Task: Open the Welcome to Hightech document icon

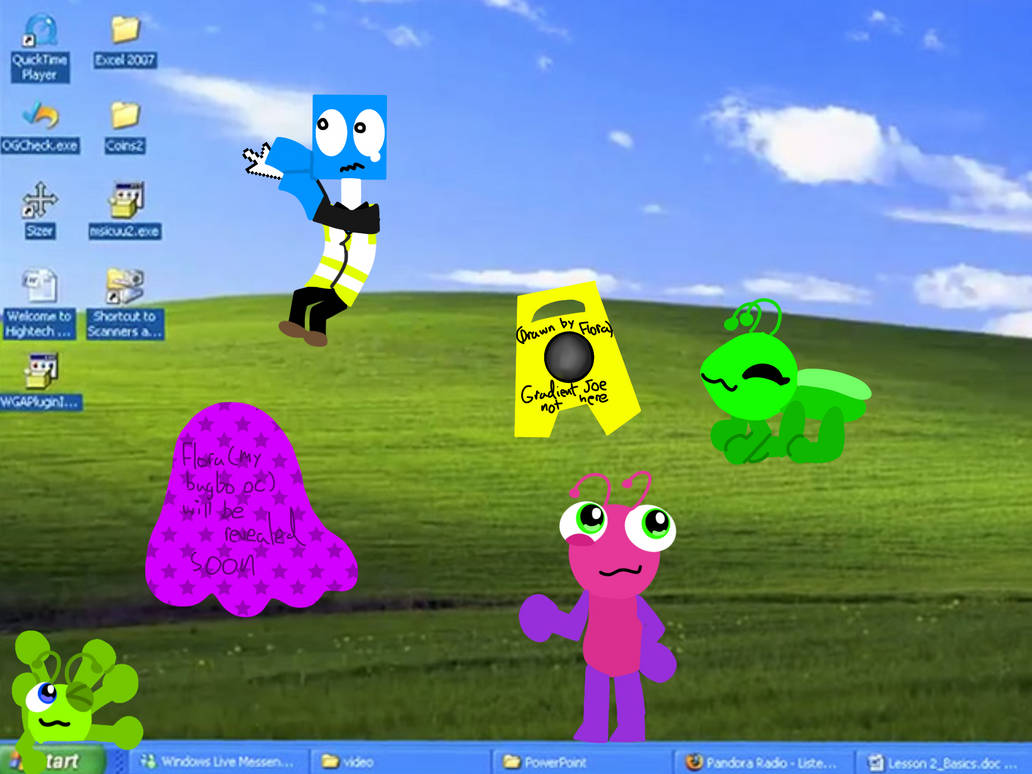Action: click(x=39, y=303)
